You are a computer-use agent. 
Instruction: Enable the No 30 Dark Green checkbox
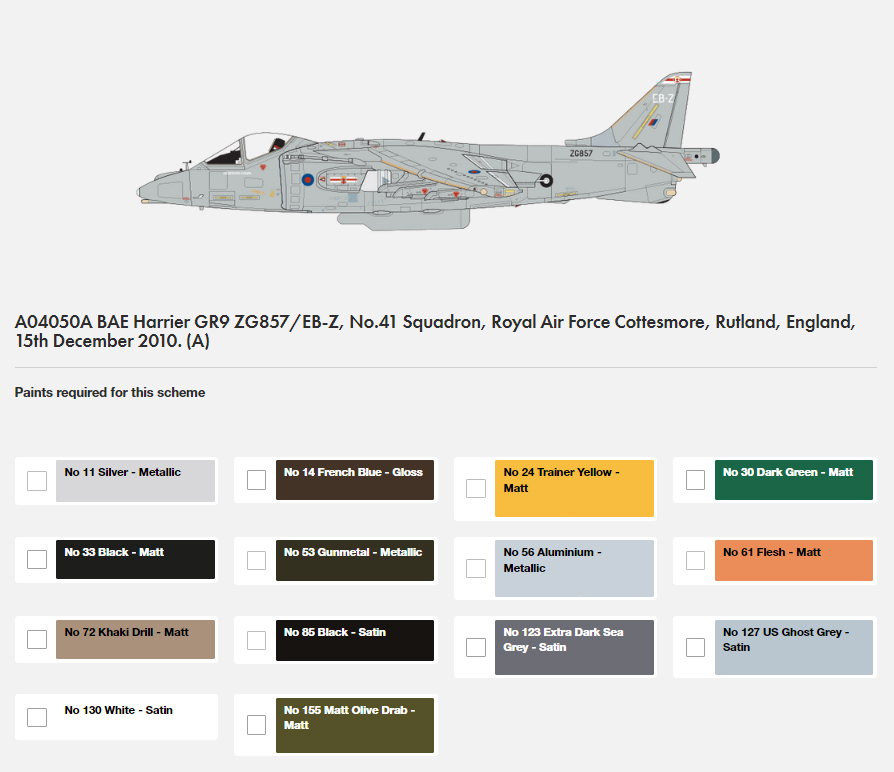(x=696, y=480)
